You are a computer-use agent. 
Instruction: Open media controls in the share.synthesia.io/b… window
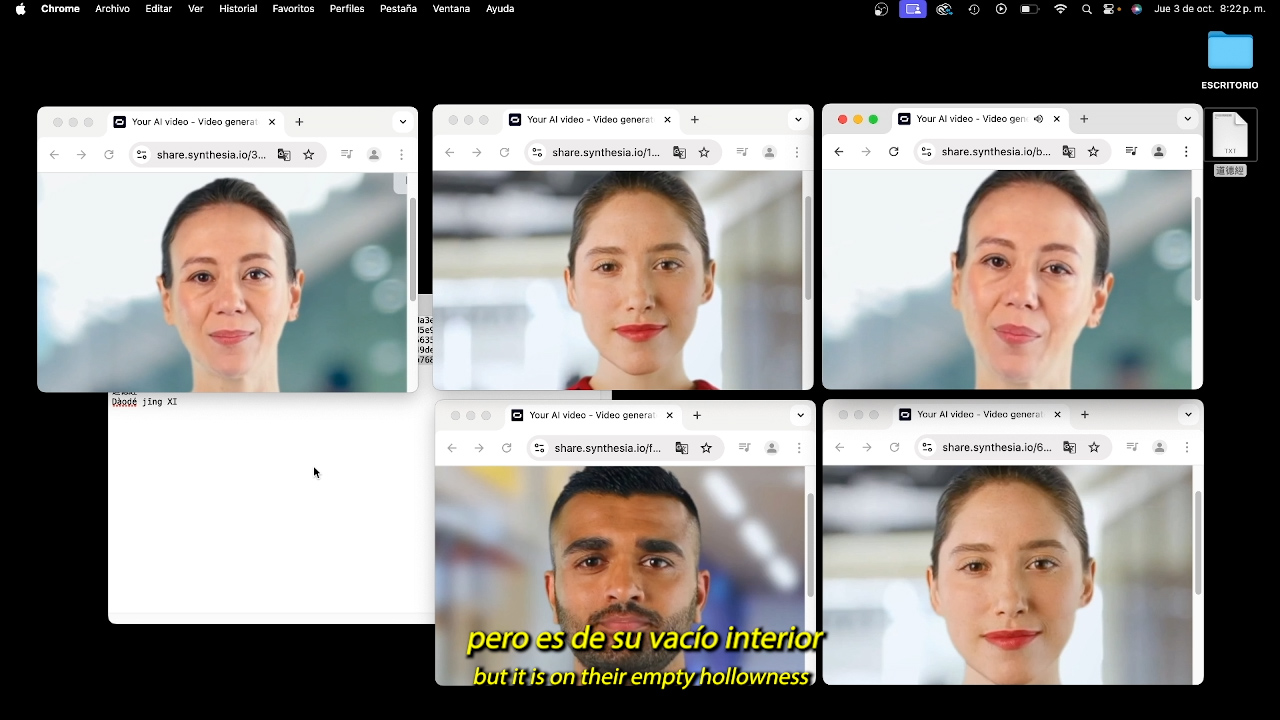click(1131, 152)
